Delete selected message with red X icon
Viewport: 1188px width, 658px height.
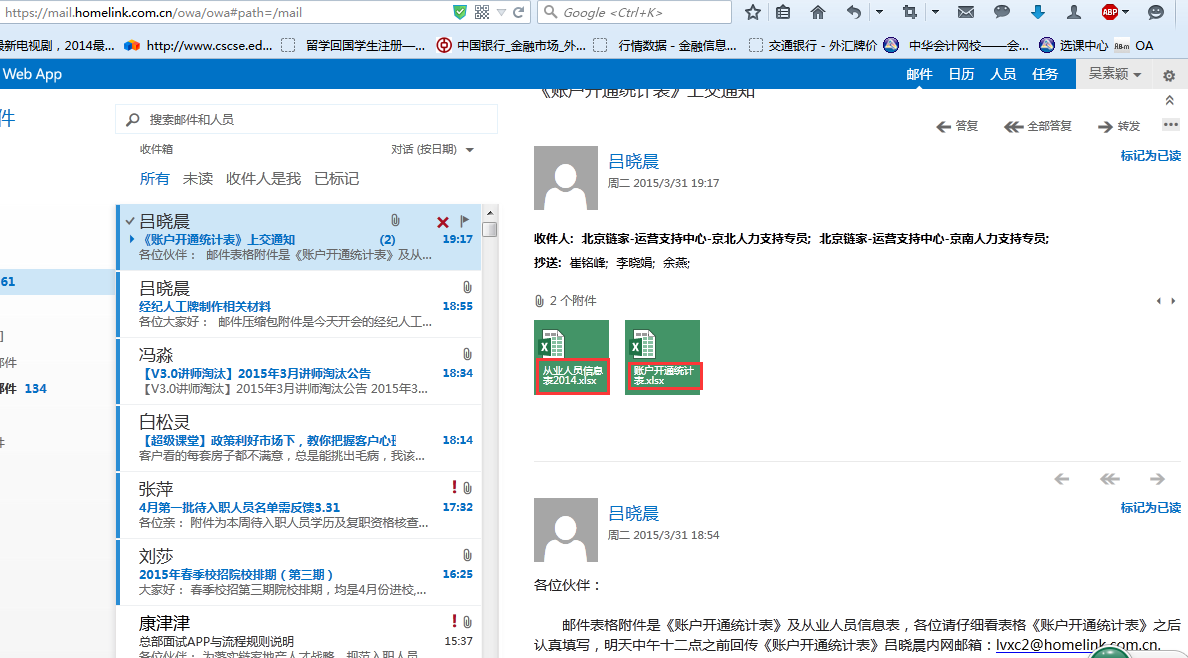[443, 222]
